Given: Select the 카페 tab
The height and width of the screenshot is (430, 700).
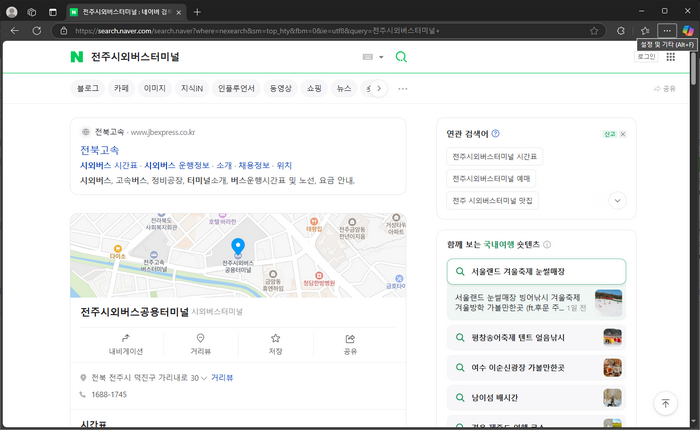Looking at the screenshot, I should click(x=121, y=88).
